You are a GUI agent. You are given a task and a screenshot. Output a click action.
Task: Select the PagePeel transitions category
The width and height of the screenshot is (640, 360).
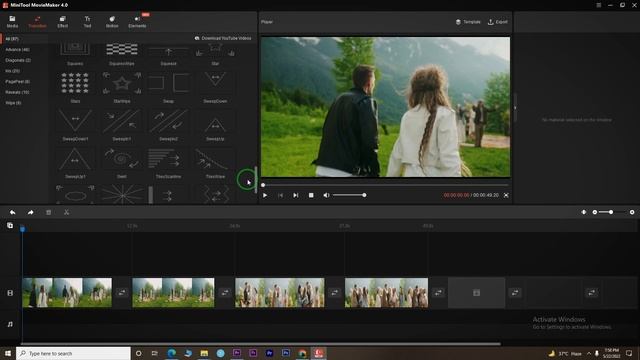[x=18, y=81]
